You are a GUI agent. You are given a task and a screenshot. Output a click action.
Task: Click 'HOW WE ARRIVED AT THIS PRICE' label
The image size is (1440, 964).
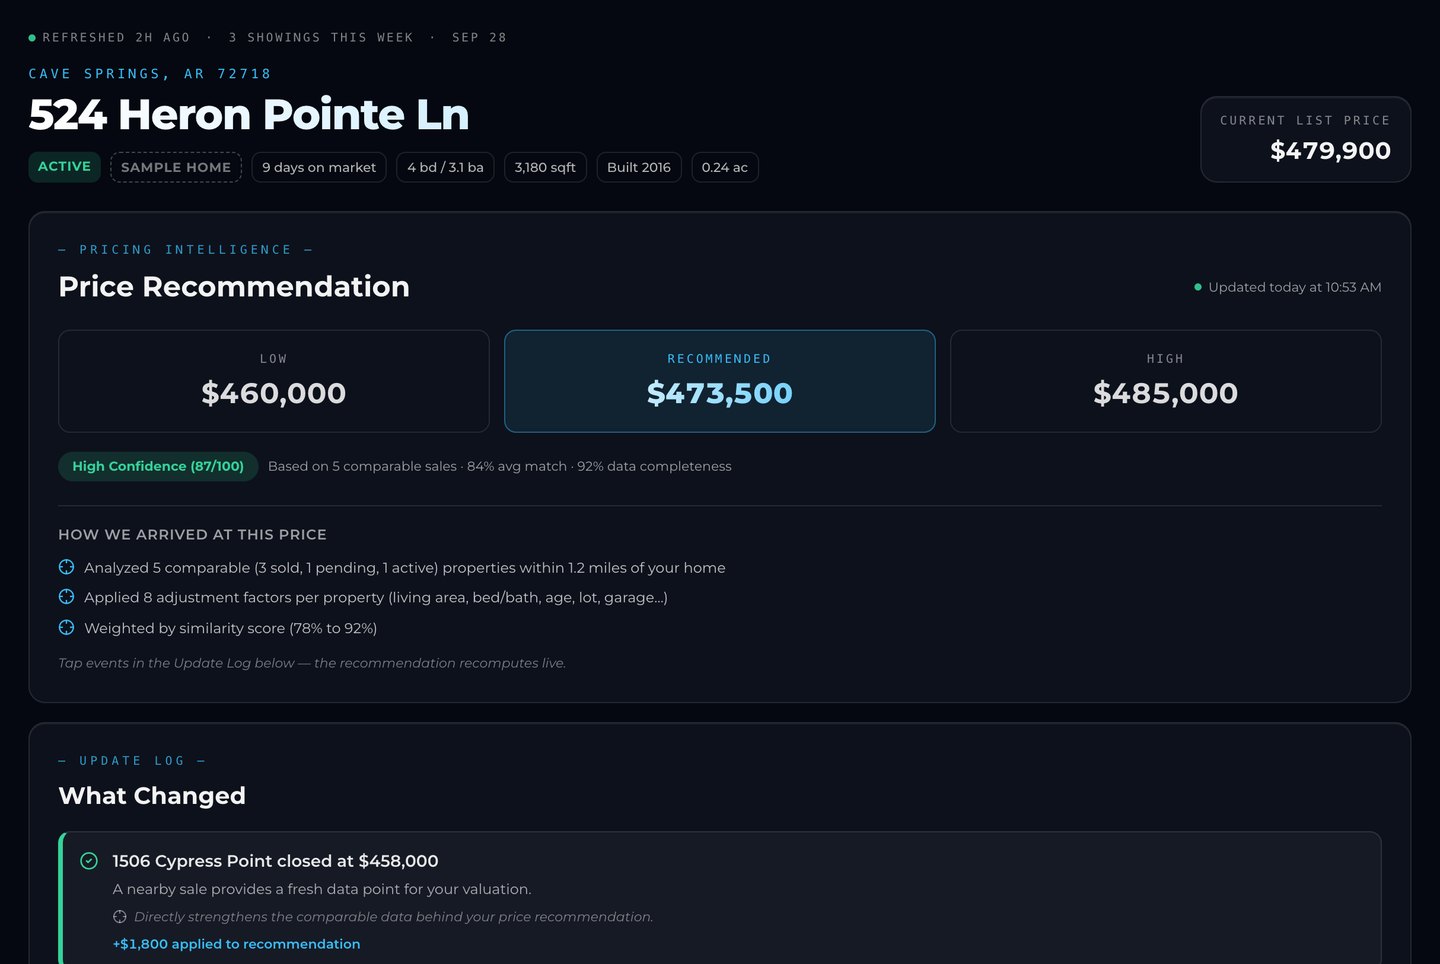point(192,535)
